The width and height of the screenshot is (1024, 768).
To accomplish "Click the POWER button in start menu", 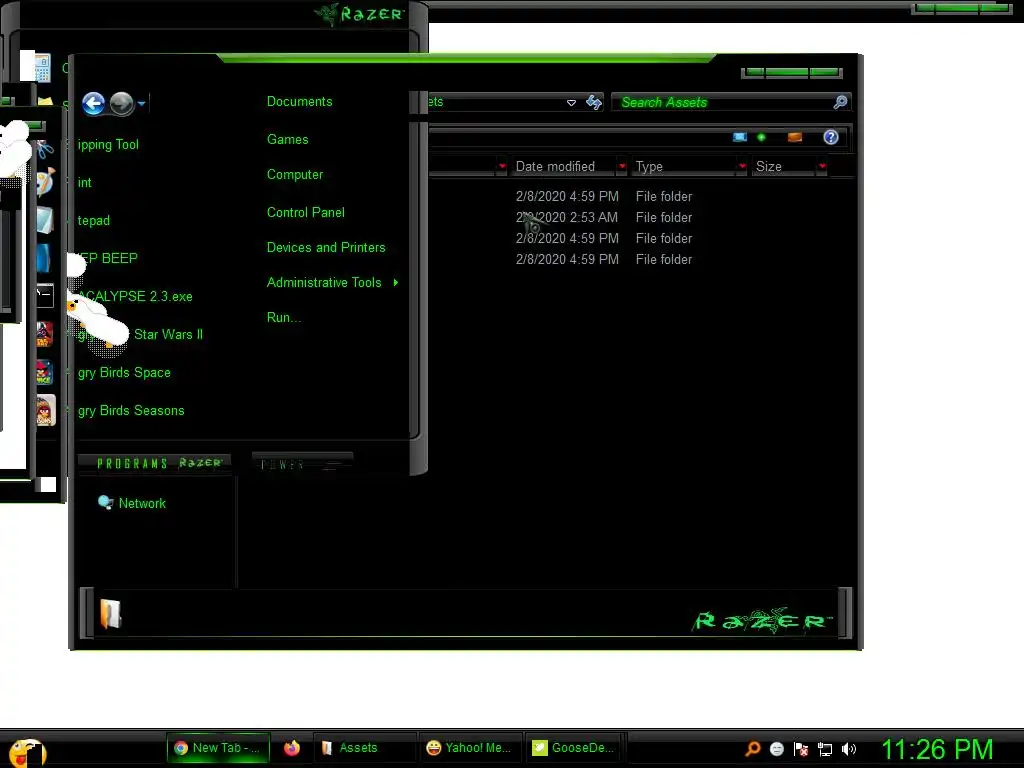I will [x=302, y=464].
